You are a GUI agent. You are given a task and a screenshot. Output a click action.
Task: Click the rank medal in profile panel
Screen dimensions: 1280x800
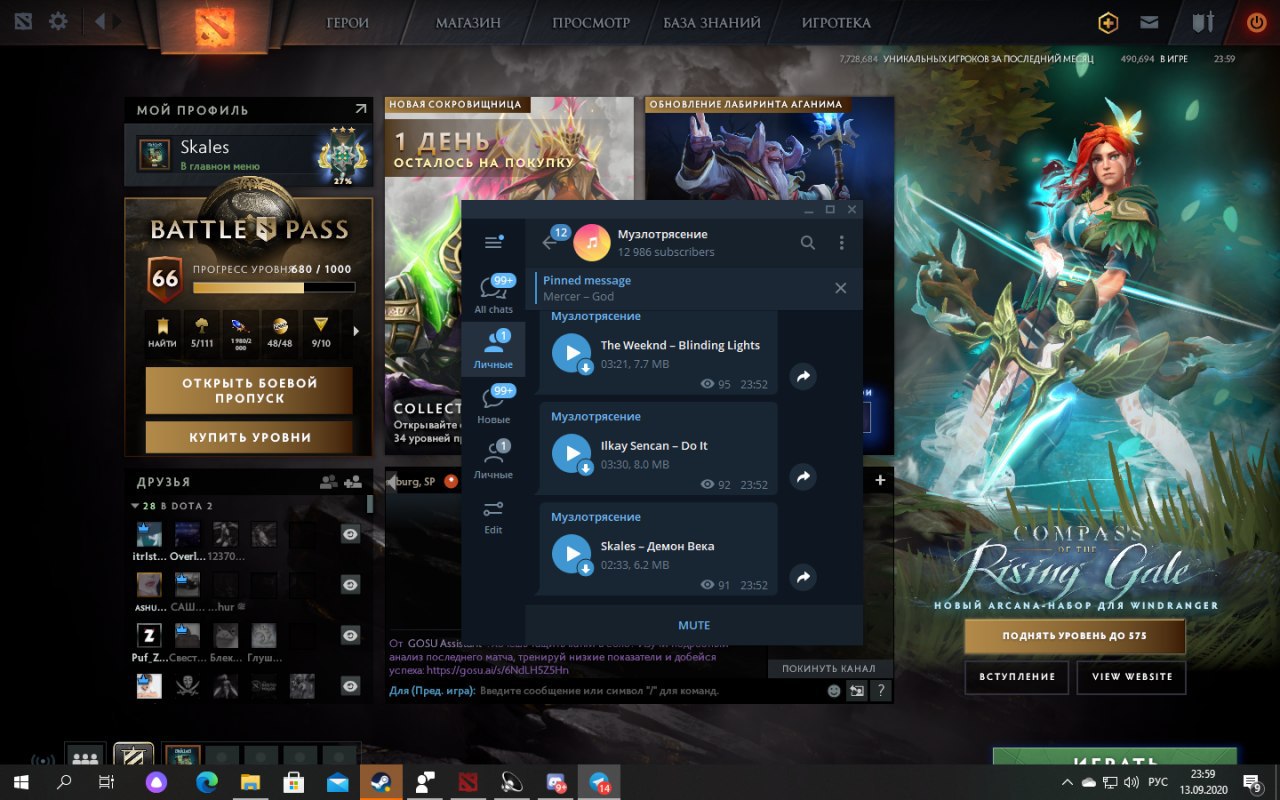343,155
